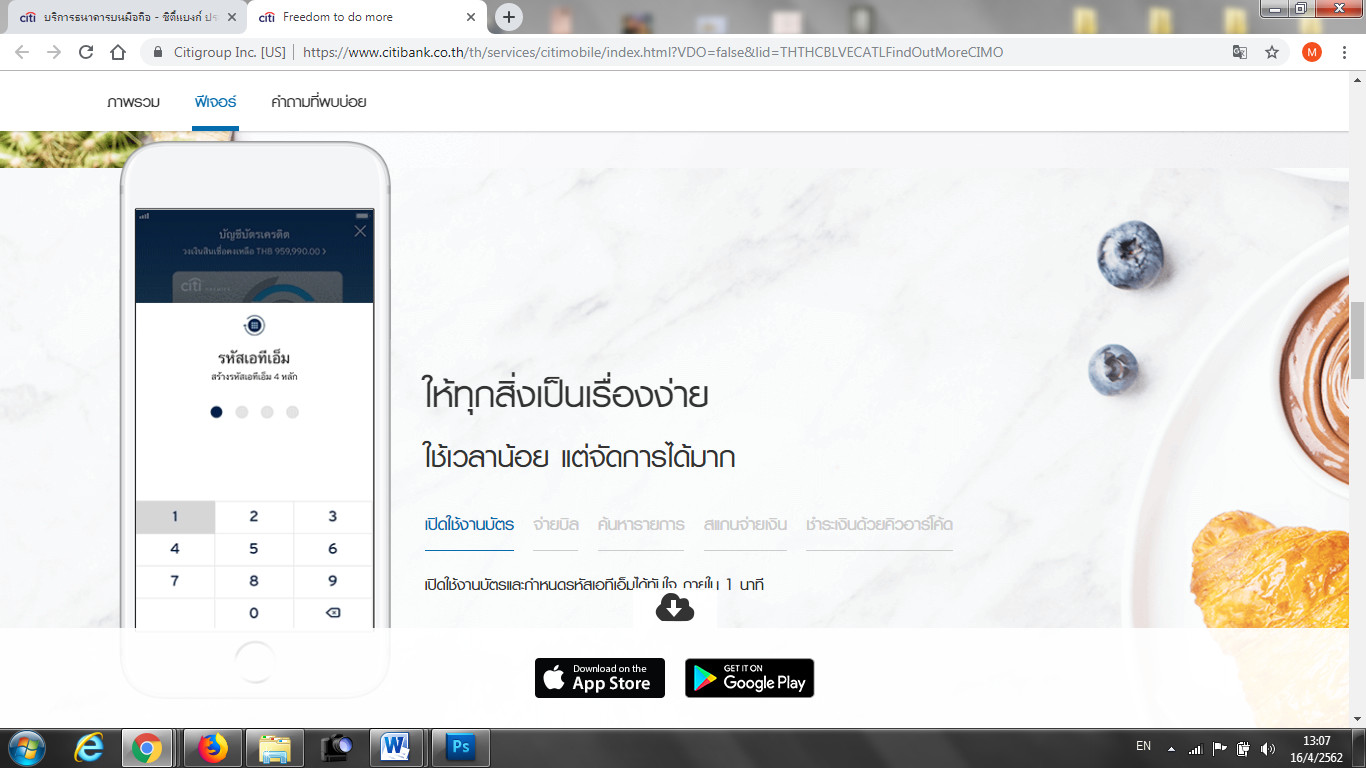Click the Chrome taskbar icon
This screenshot has height=768, width=1366.
(147, 747)
